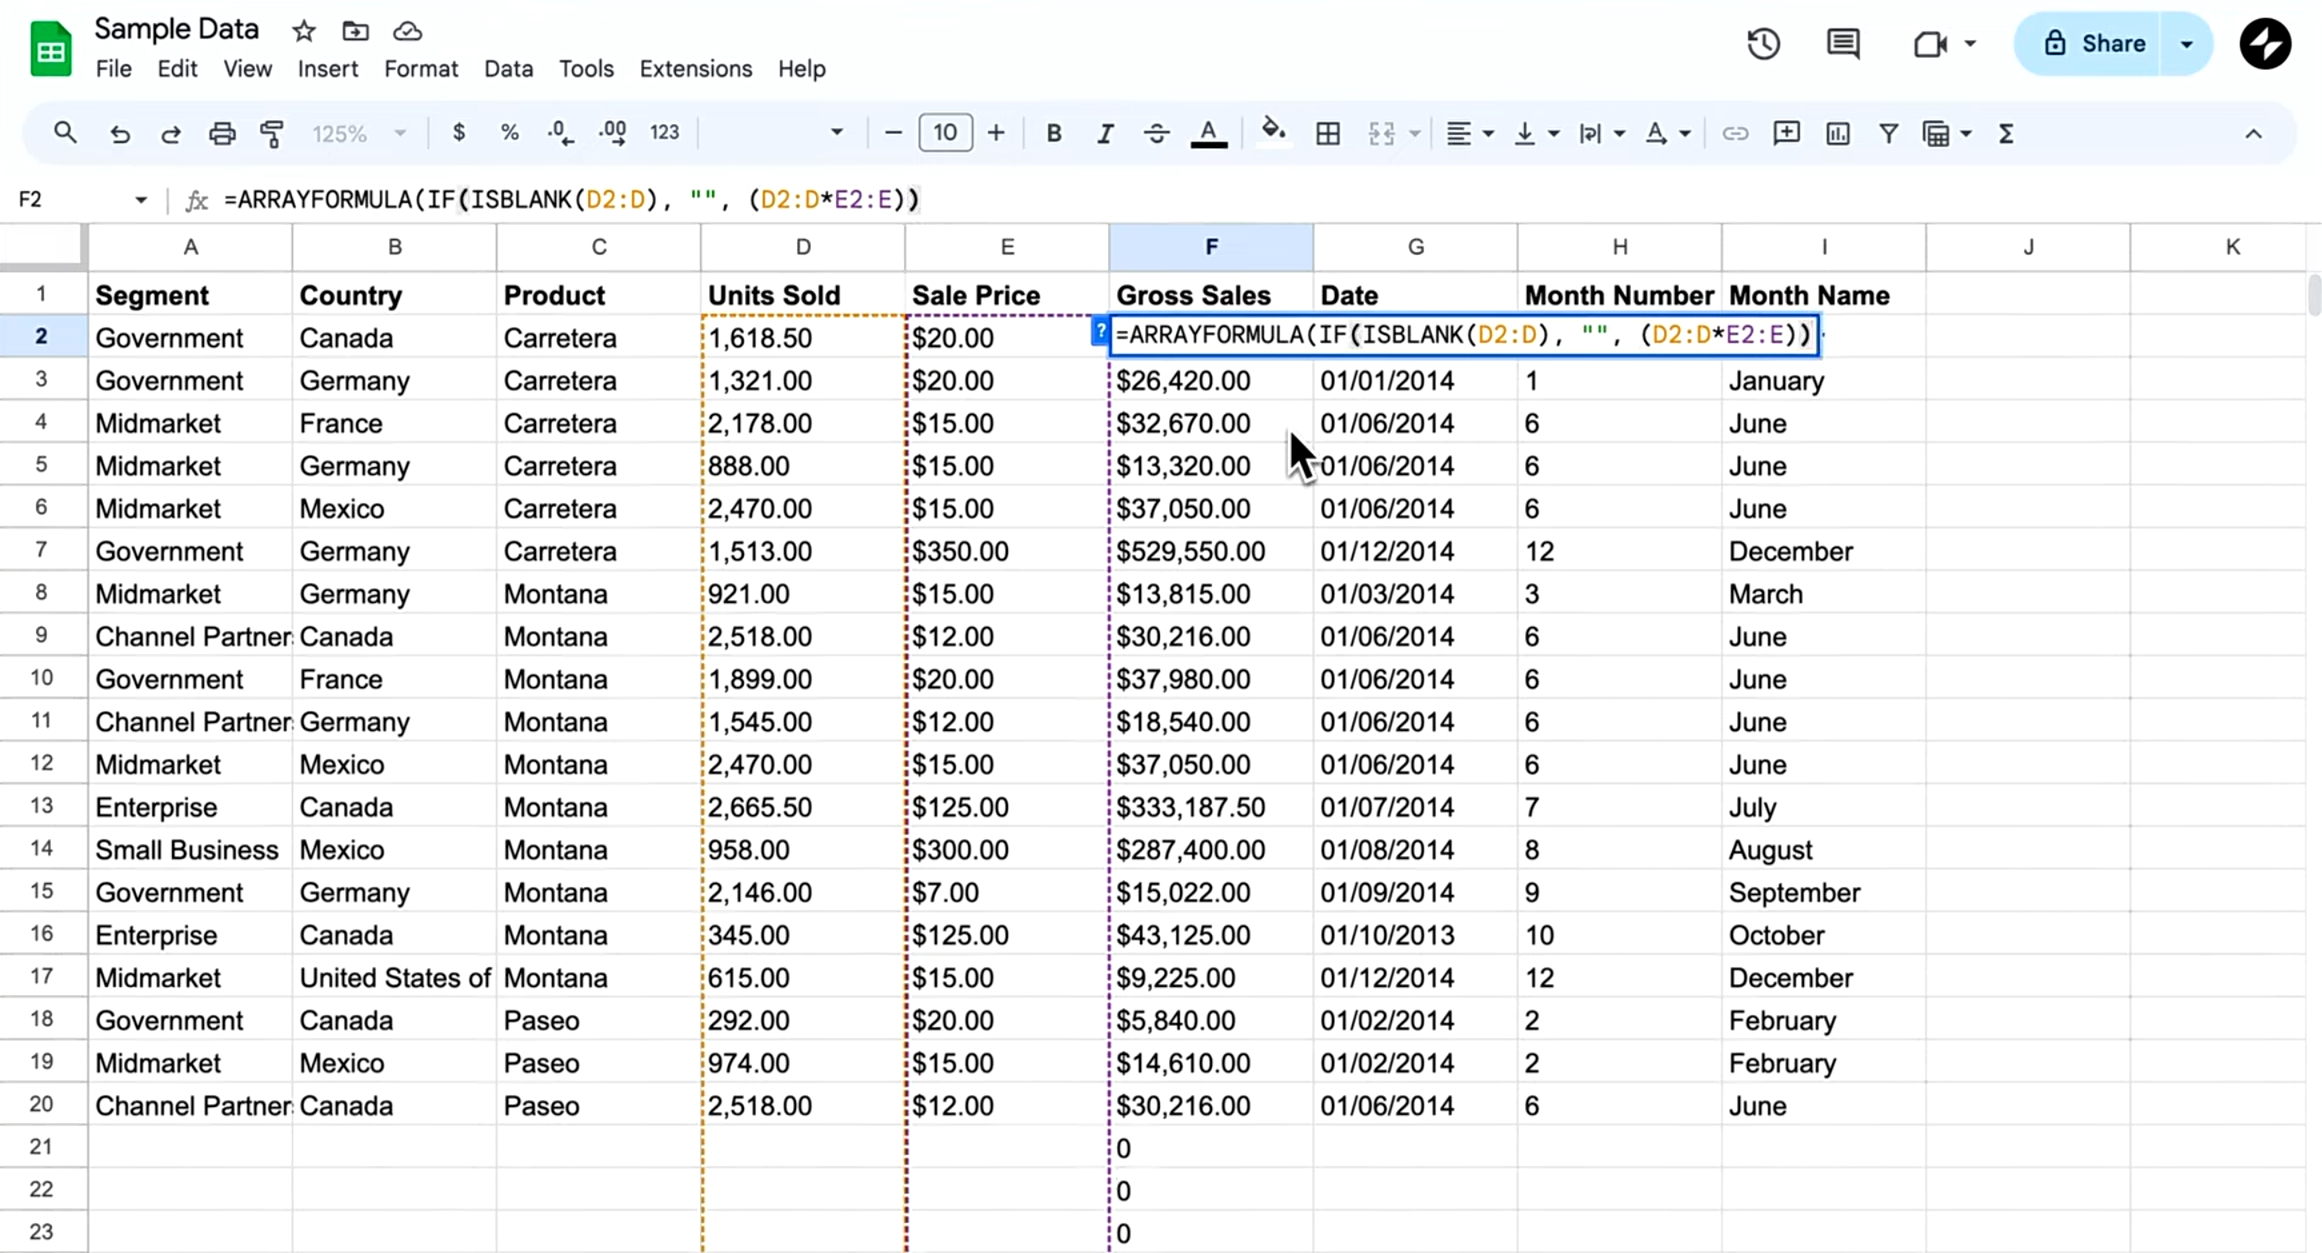
Task: Open the Tools menu
Action: [586, 69]
